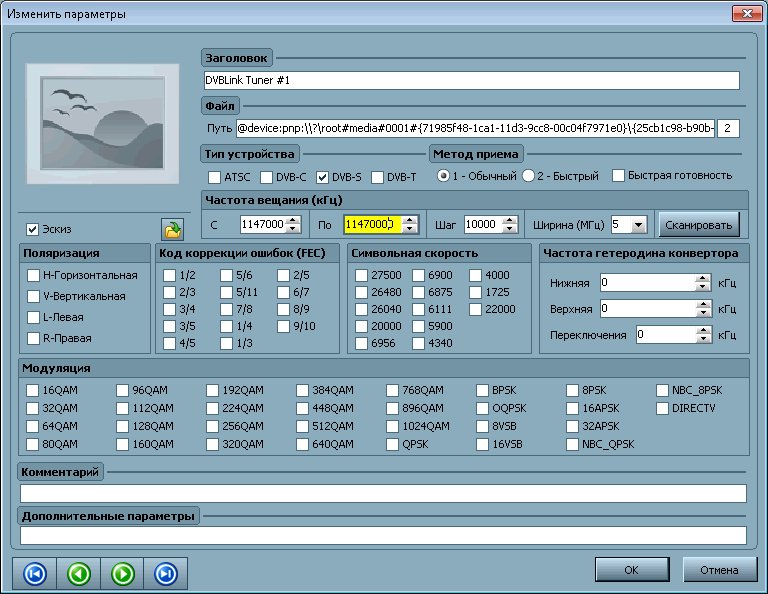Enable H-Горизонтальная polarization checkbox
The image size is (768, 594).
click(x=34, y=275)
